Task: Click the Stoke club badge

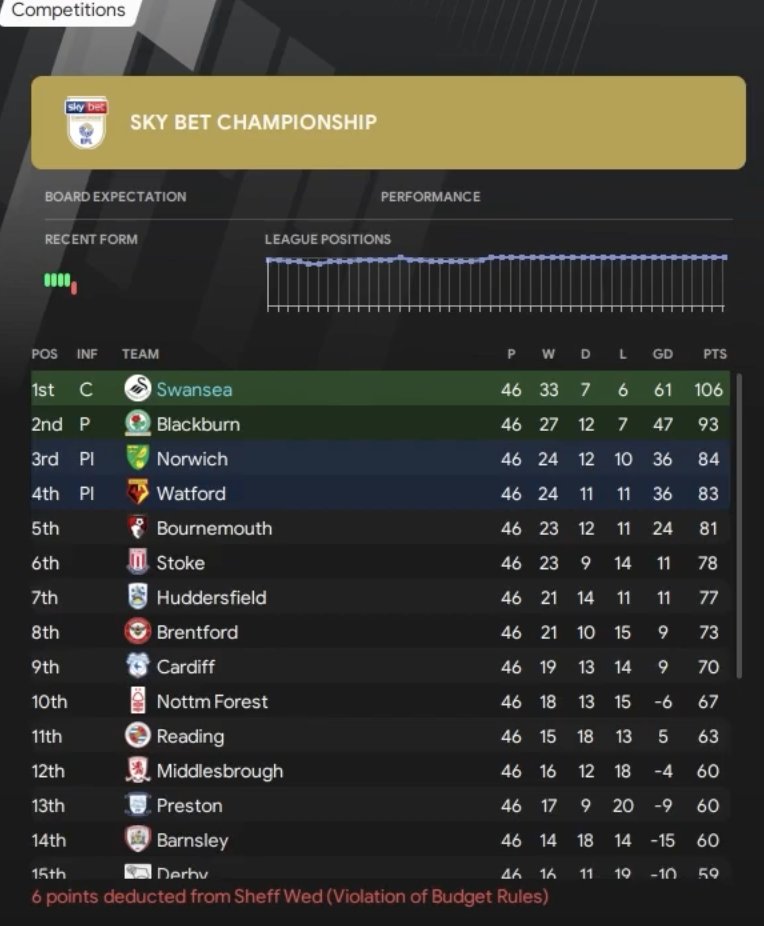Action: click(137, 563)
